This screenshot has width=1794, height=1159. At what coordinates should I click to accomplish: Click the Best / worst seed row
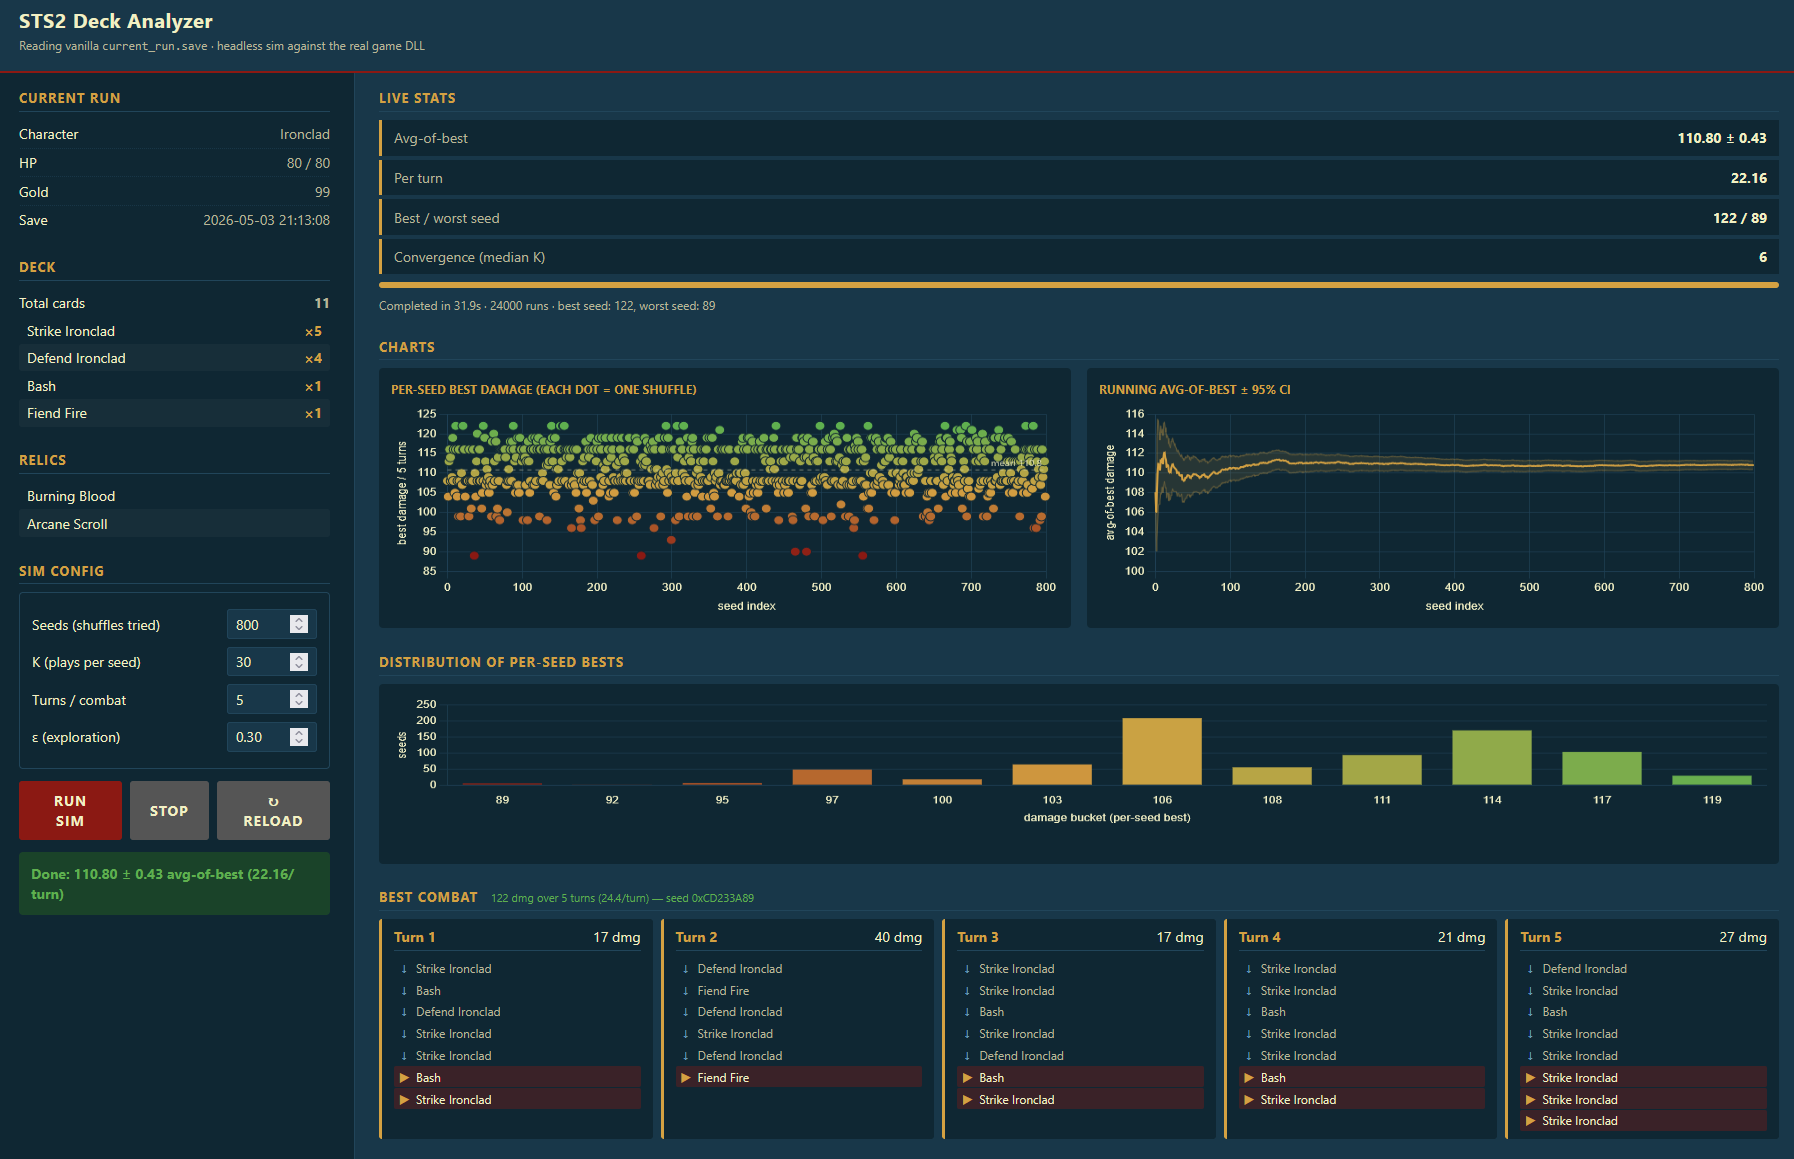[1079, 218]
